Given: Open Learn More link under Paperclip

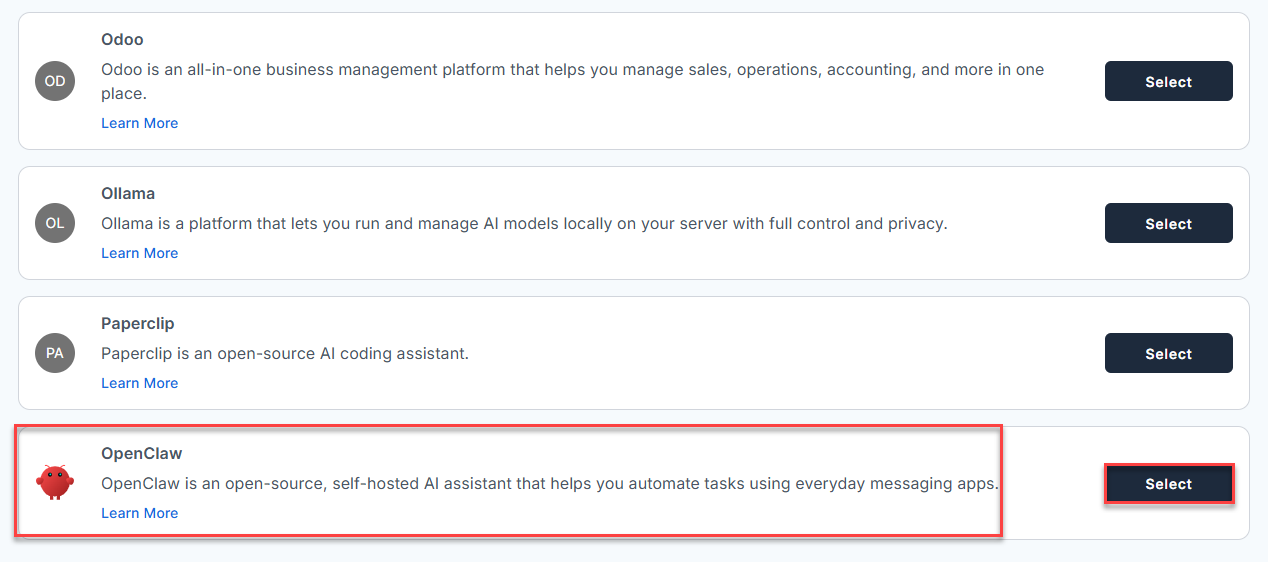Looking at the screenshot, I should [140, 383].
